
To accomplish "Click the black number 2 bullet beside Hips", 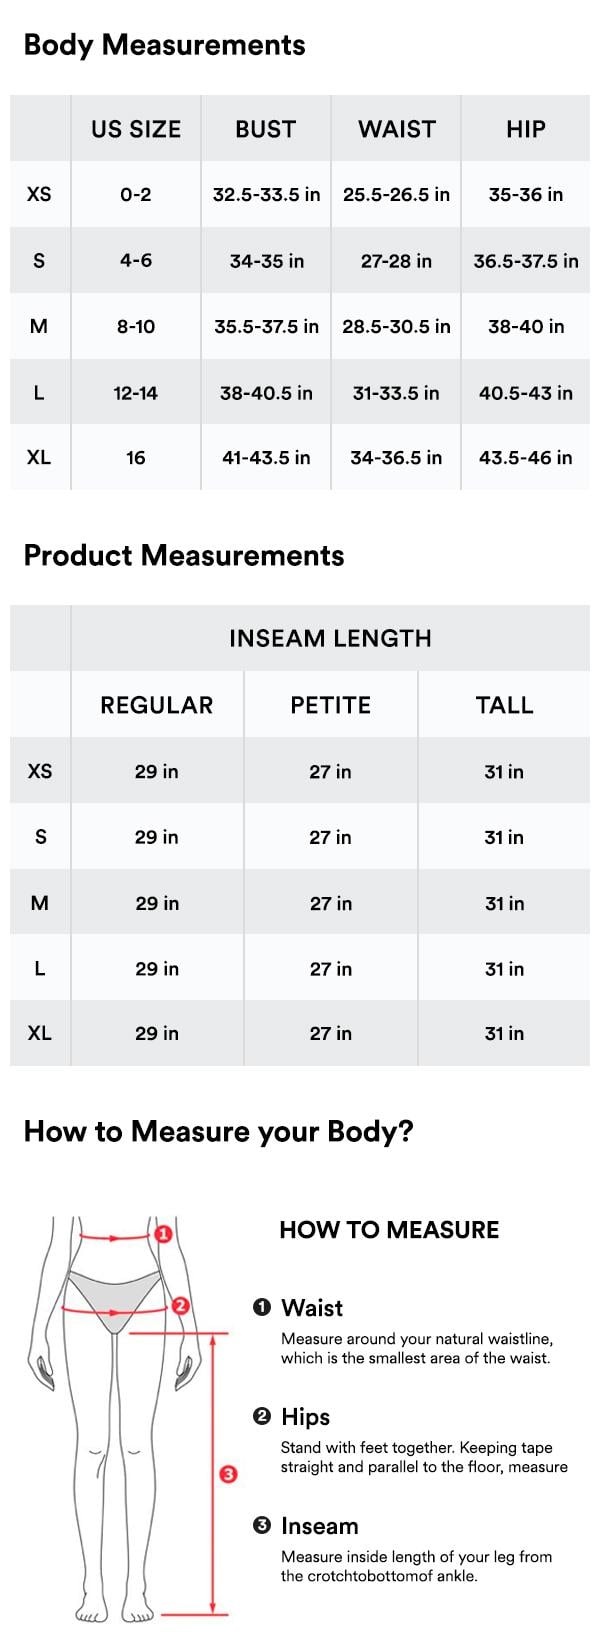I will (x=262, y=1416).
